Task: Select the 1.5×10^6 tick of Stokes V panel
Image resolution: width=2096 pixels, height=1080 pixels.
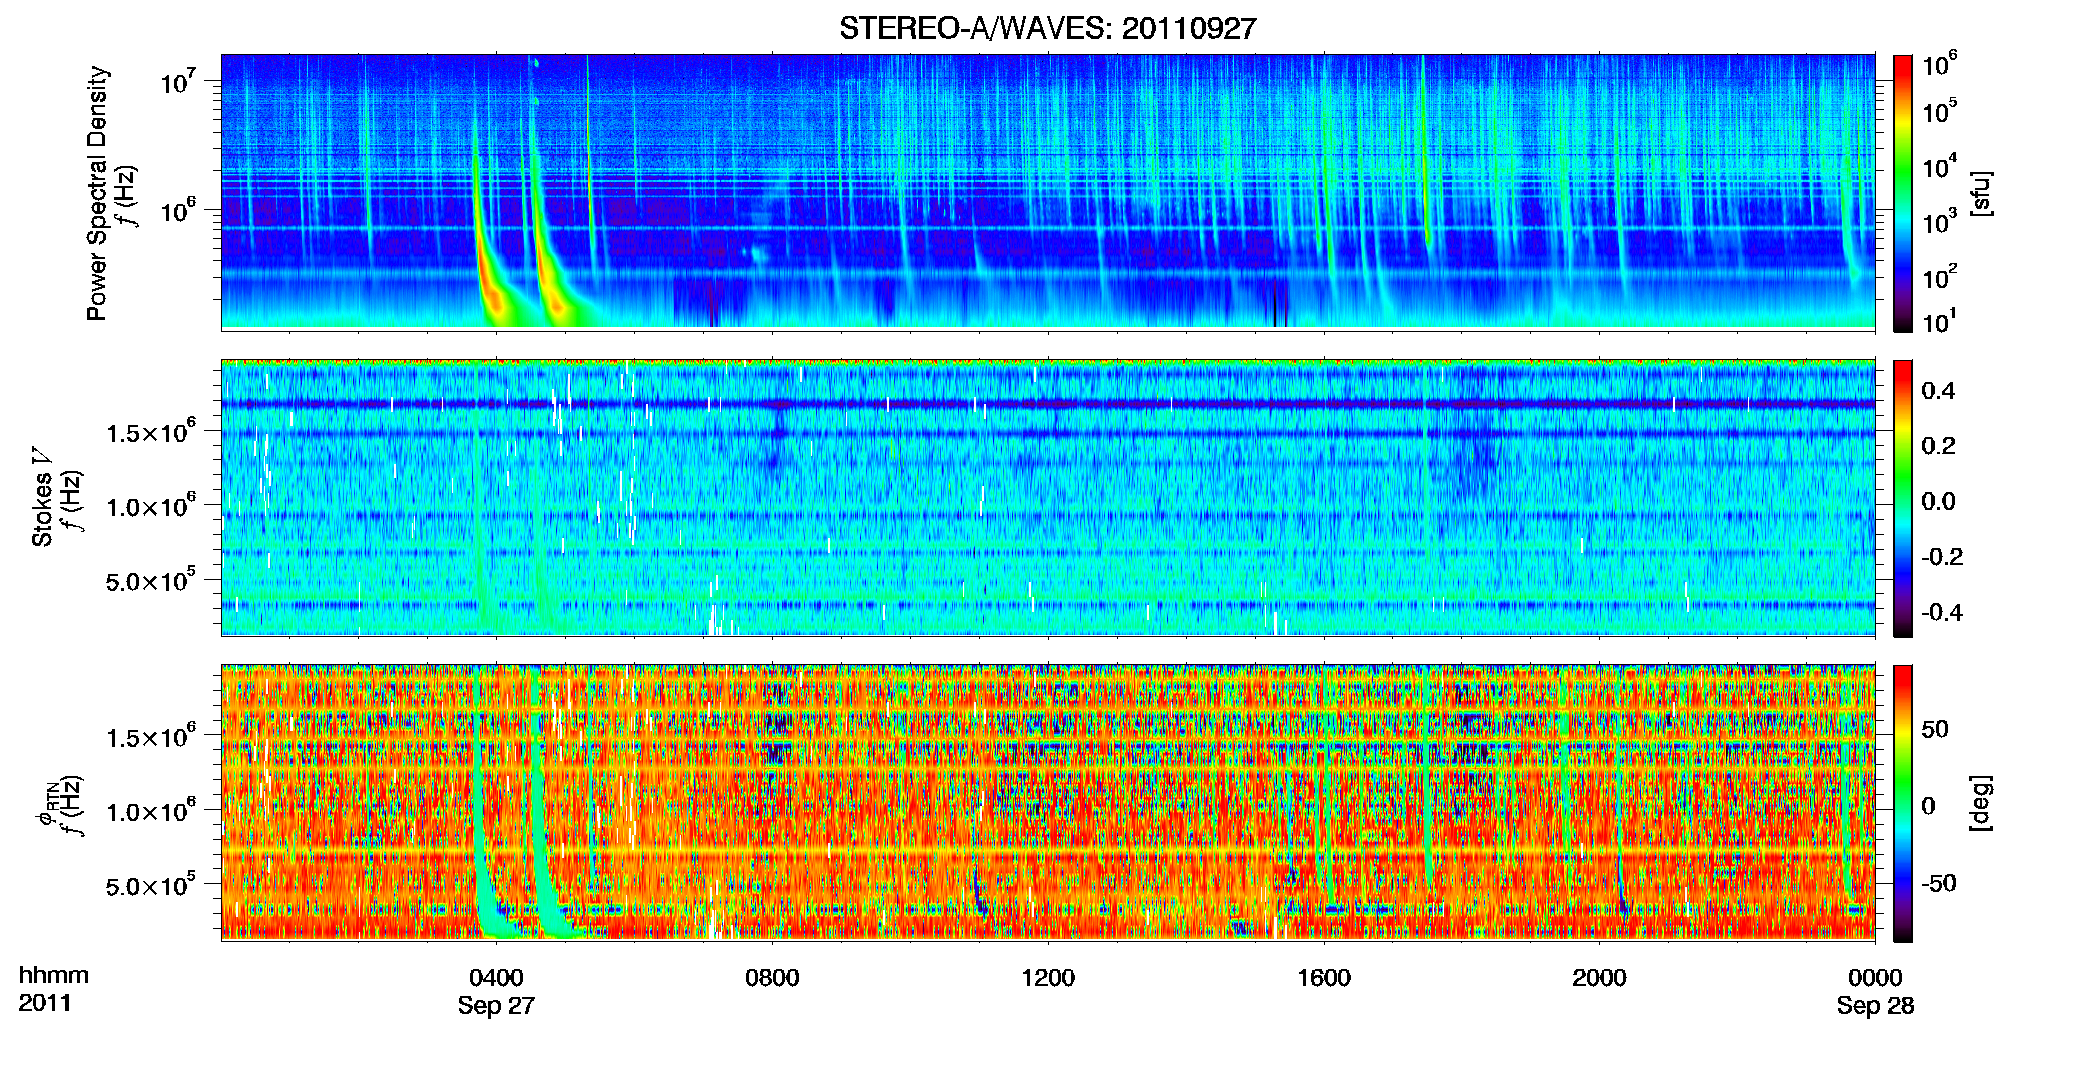Action: click(x=151, y=431)
